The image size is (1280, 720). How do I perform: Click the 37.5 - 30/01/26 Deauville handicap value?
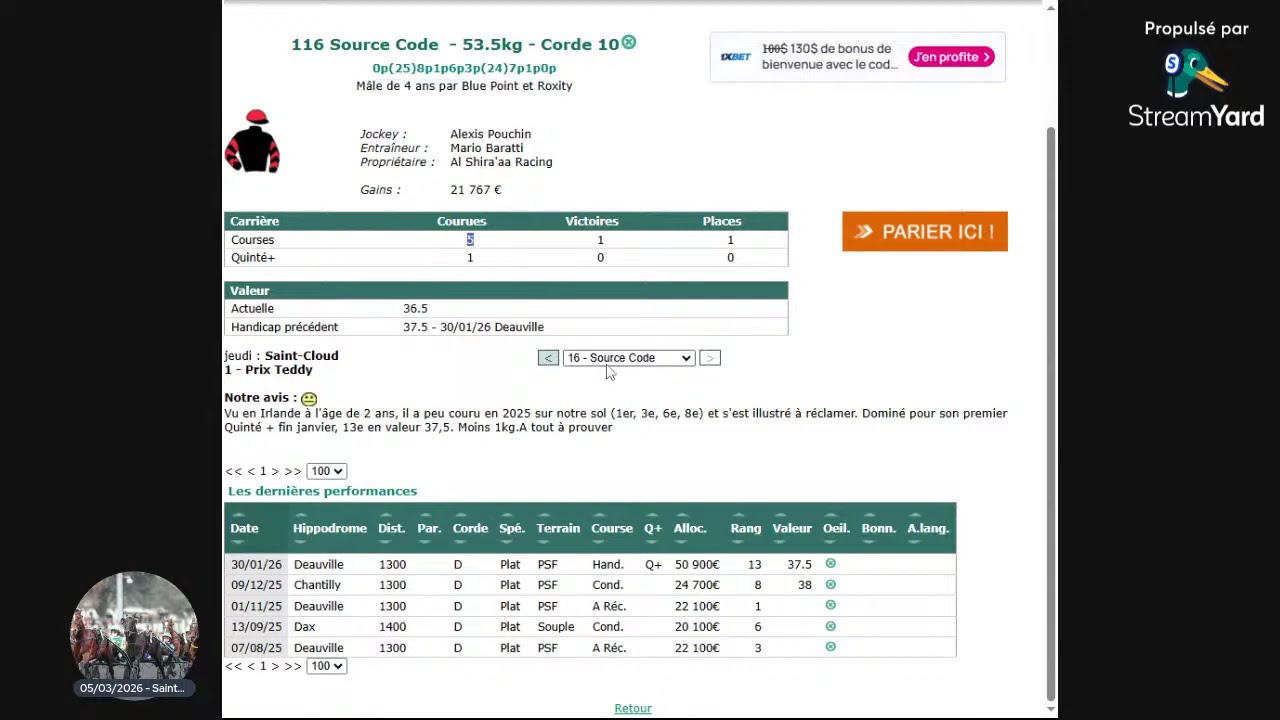pyautogui.click(x=473, y=327)
